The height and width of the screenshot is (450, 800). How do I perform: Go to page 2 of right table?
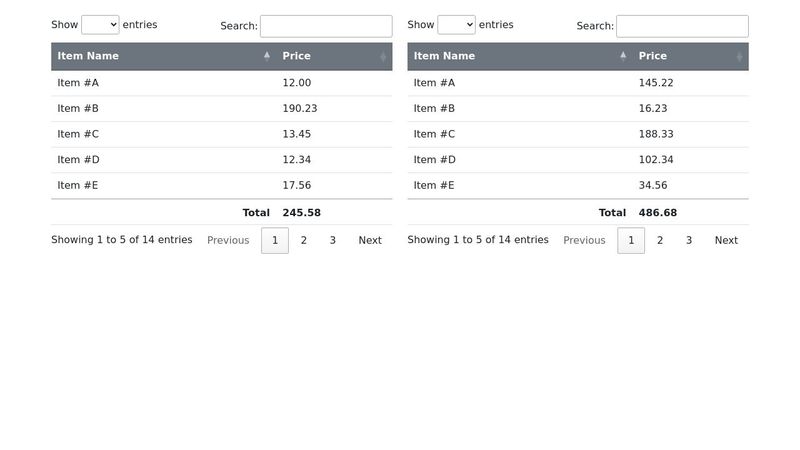(x=660, y=240)
